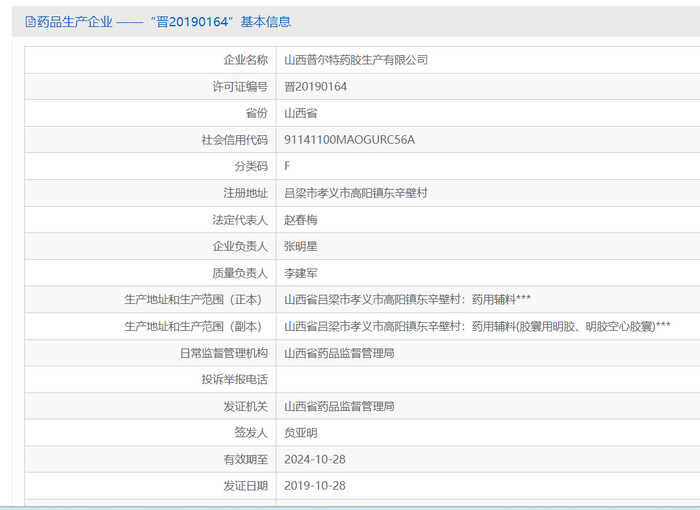Click the 法定代表人 label
Screen dimensions: 700x510
point(240,220)
